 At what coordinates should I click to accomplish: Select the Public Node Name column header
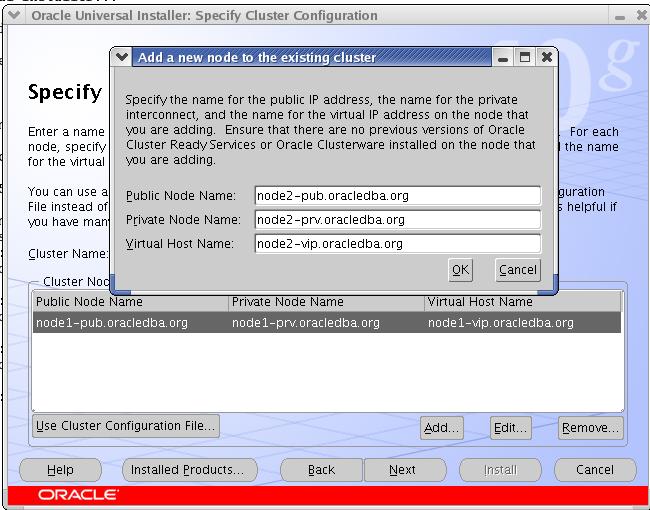click(x=130, y=301)
